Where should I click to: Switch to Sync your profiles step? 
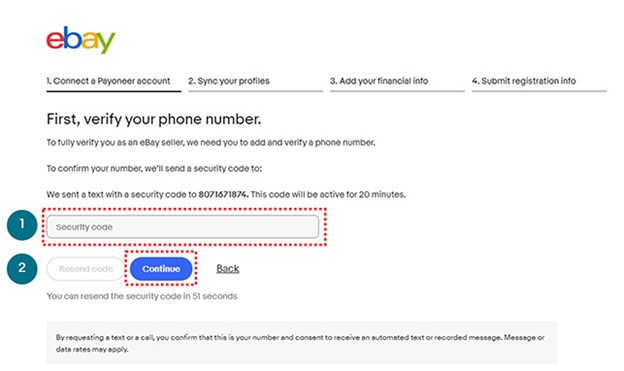tap(229, 81)
